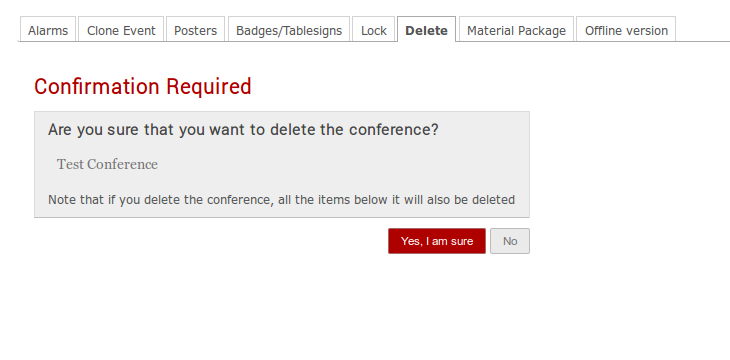
Task: Click the active Delete tab
Action: pos(426,30)
